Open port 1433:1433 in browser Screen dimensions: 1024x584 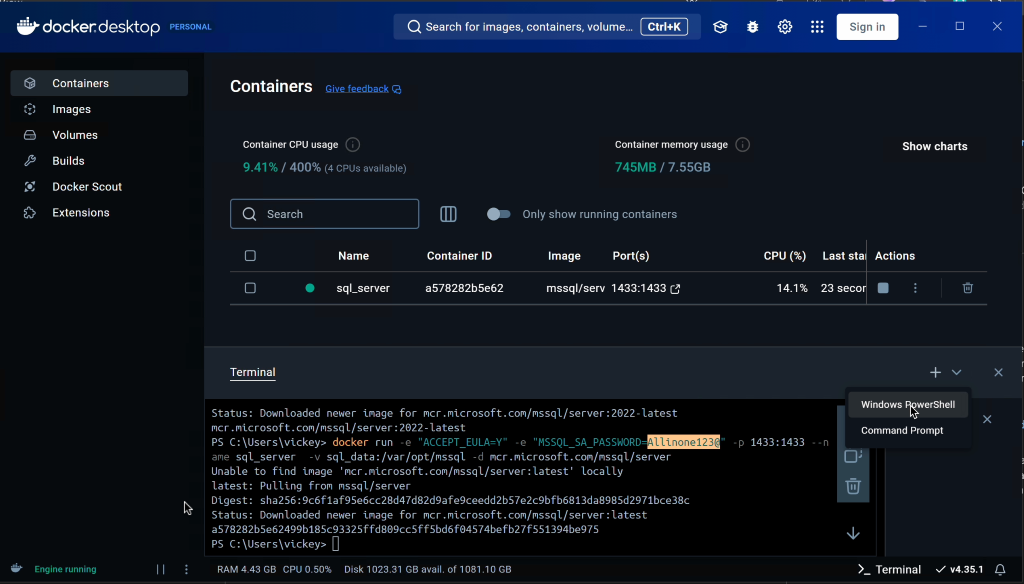tap(675, 289)
